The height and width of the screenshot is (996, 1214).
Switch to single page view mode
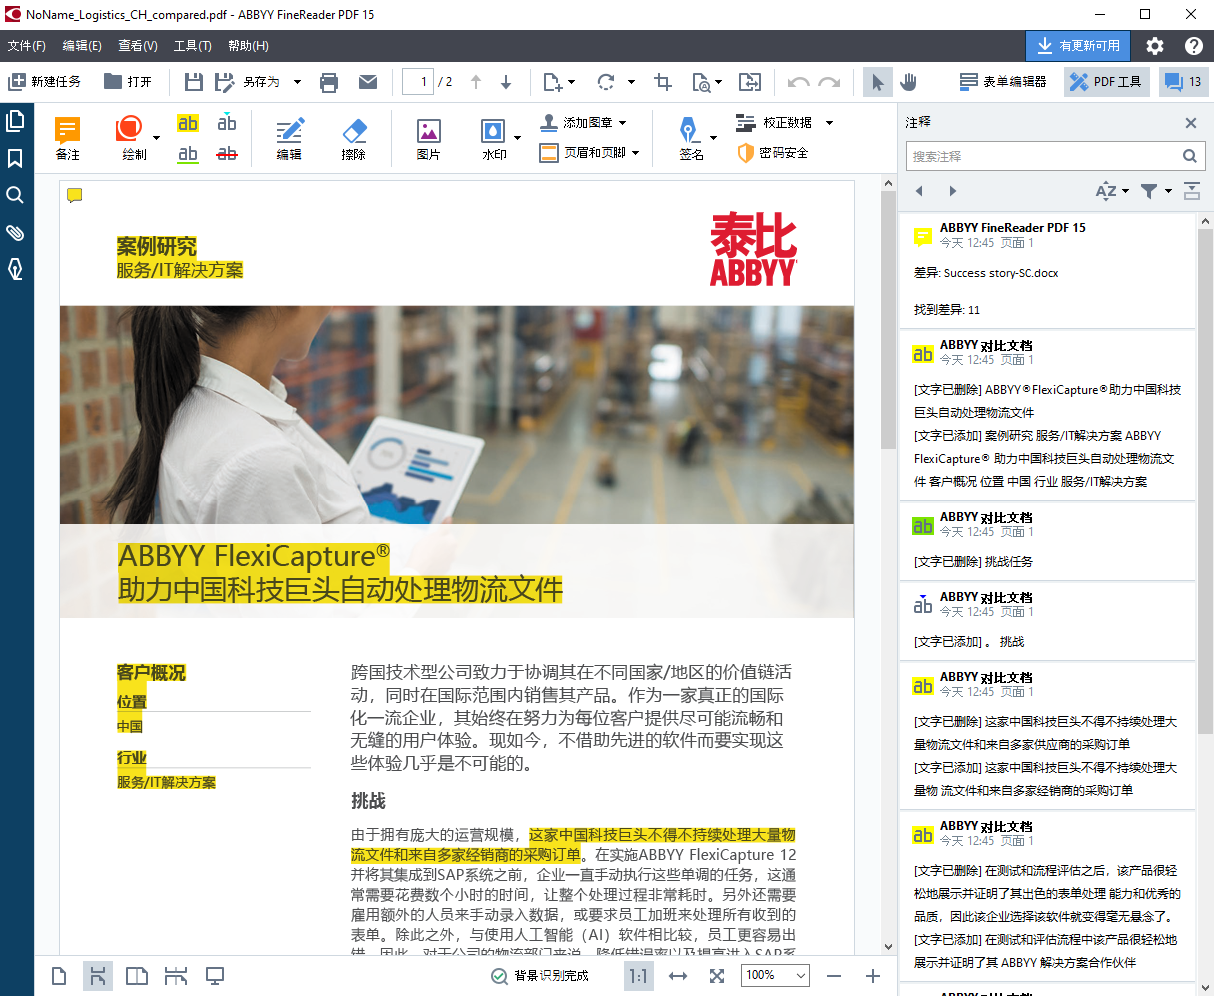click(x=59, y=976)
